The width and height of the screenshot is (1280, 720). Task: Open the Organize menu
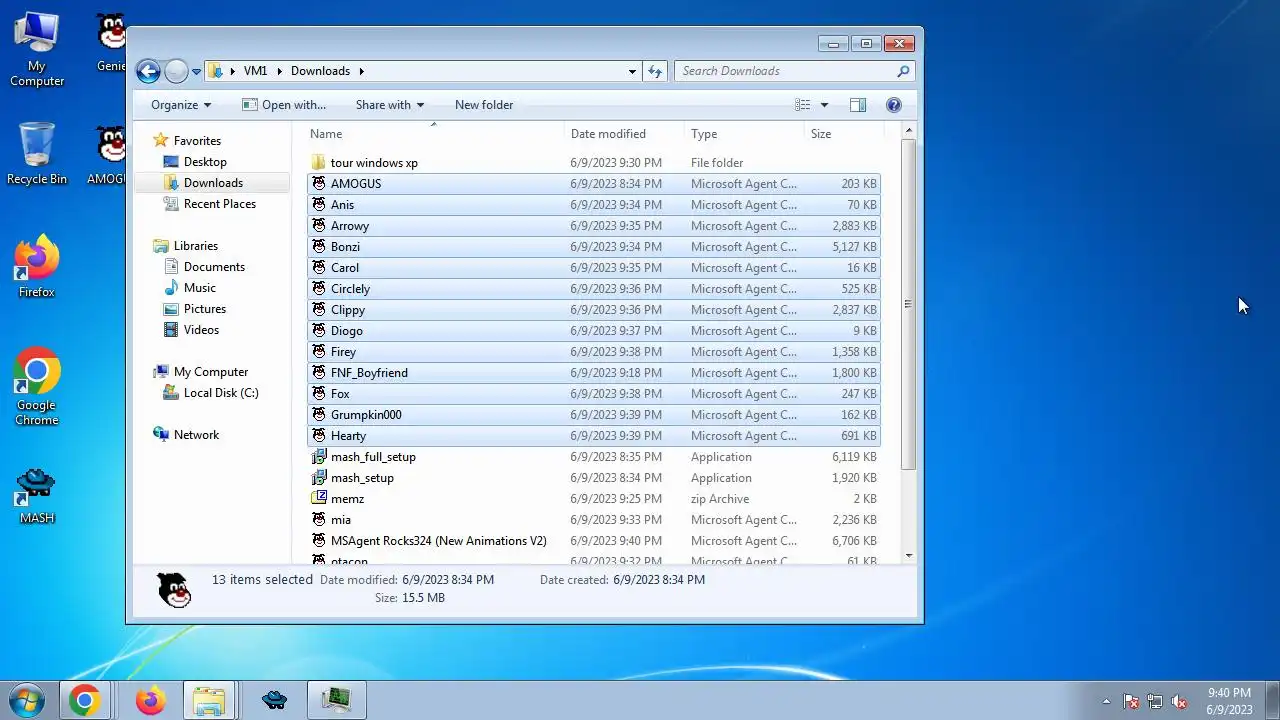(x=181, y=105)
